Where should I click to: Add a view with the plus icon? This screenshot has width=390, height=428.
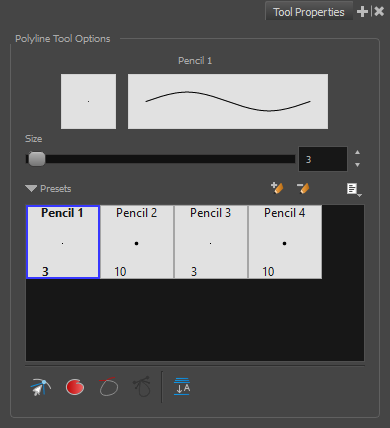(362, 12)
